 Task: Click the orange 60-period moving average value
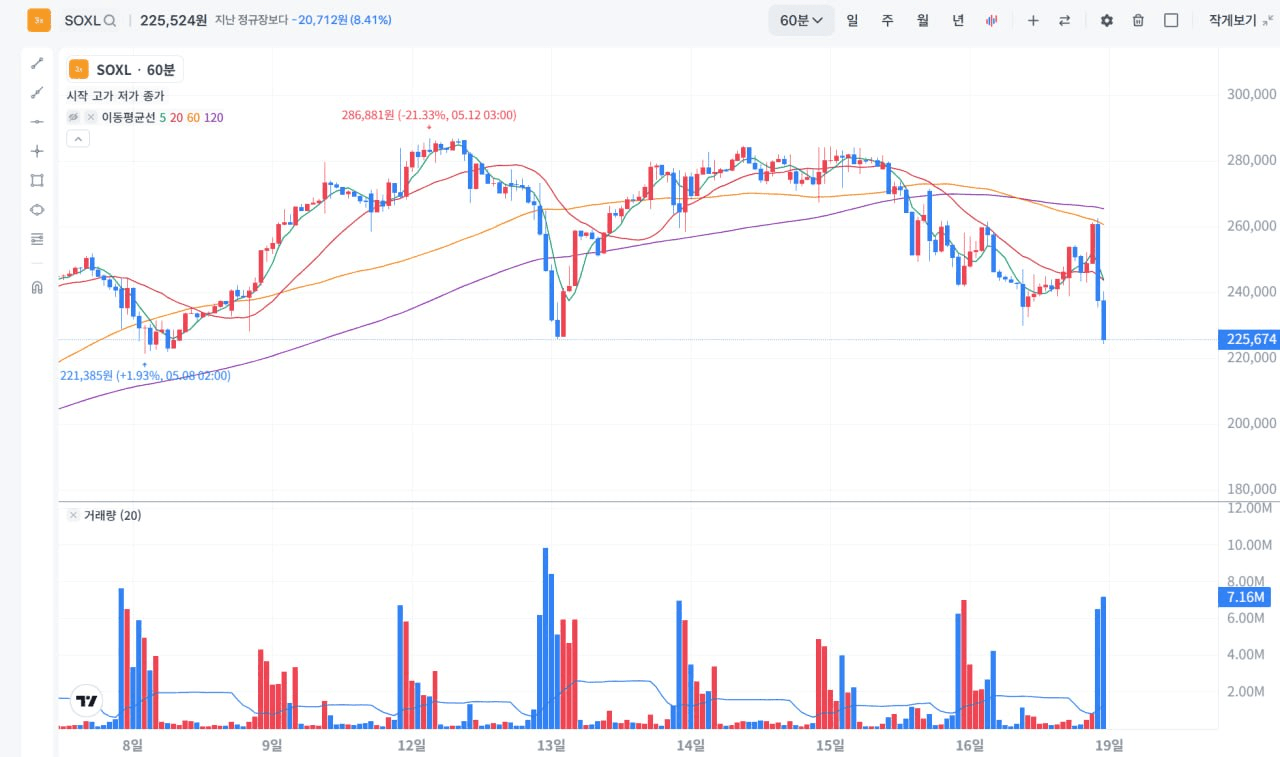pos(193,117)
